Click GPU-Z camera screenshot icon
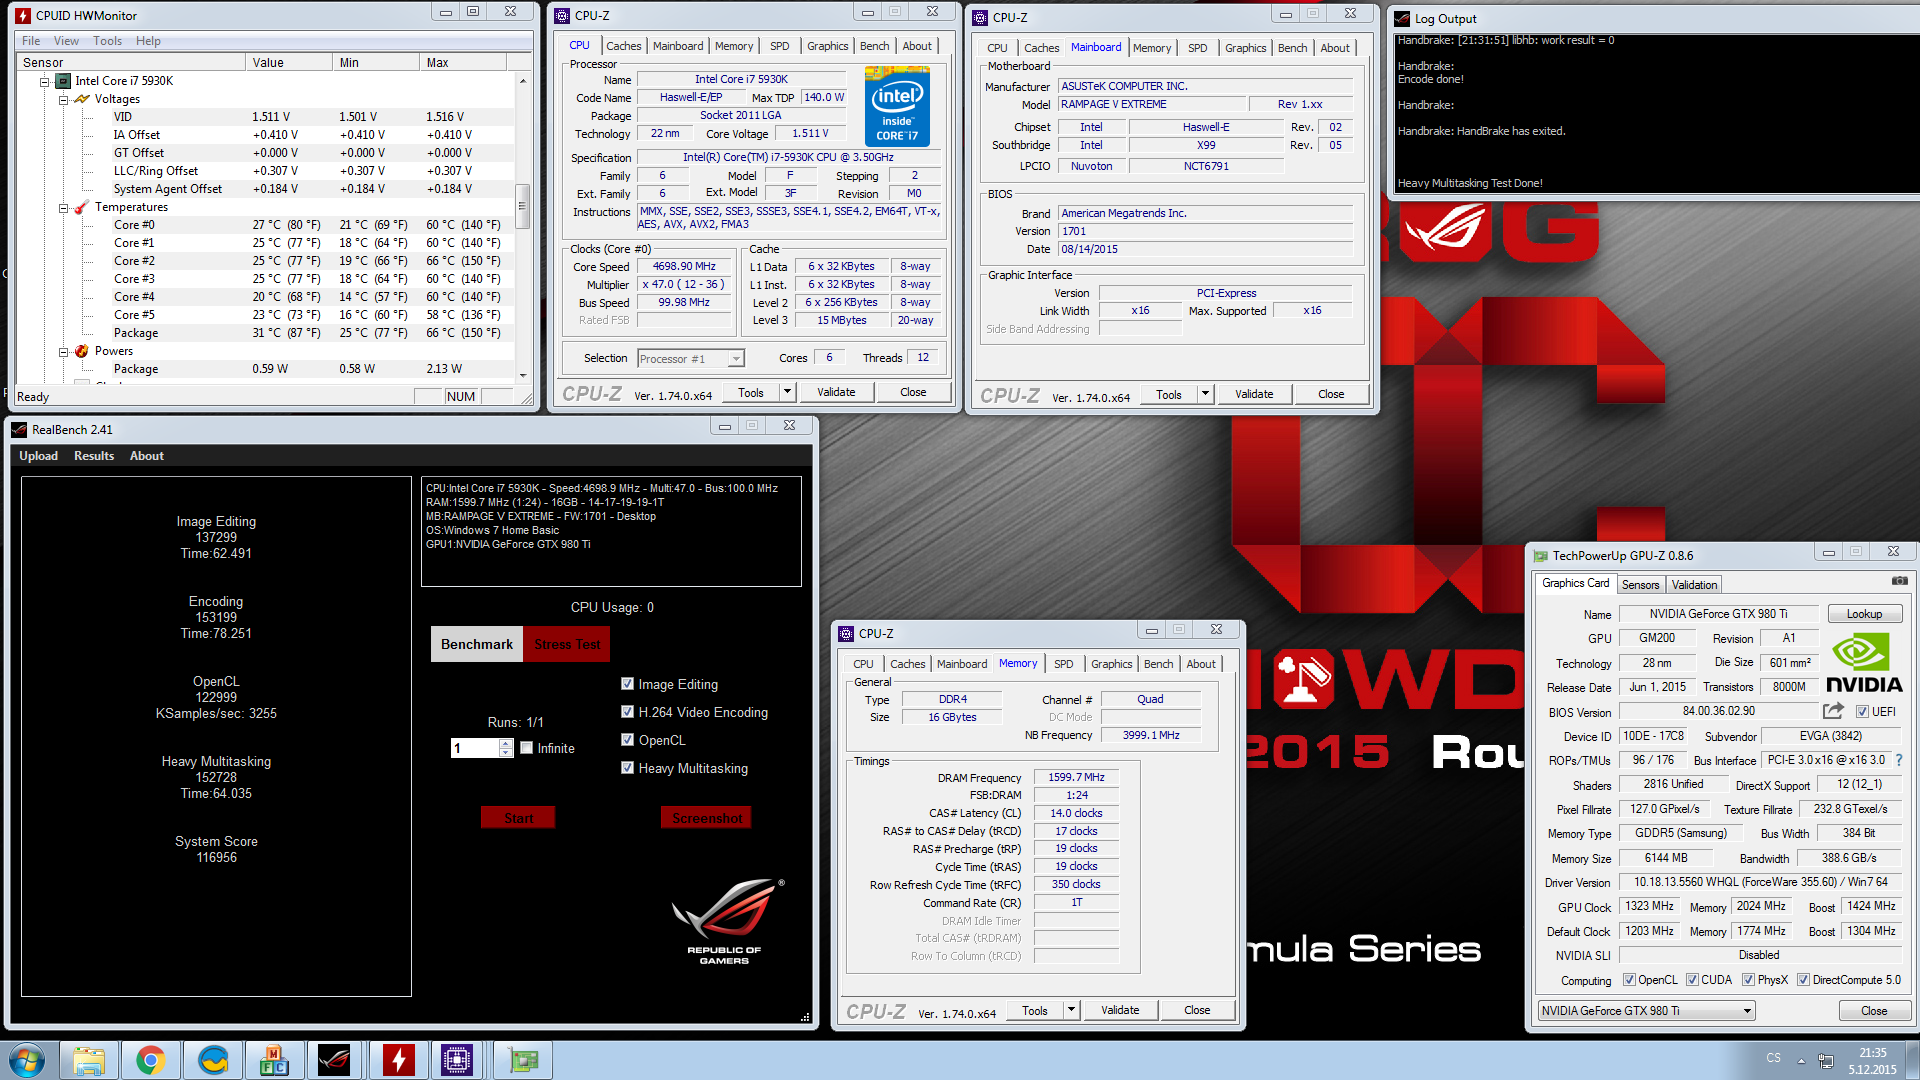 [1899, 581]
